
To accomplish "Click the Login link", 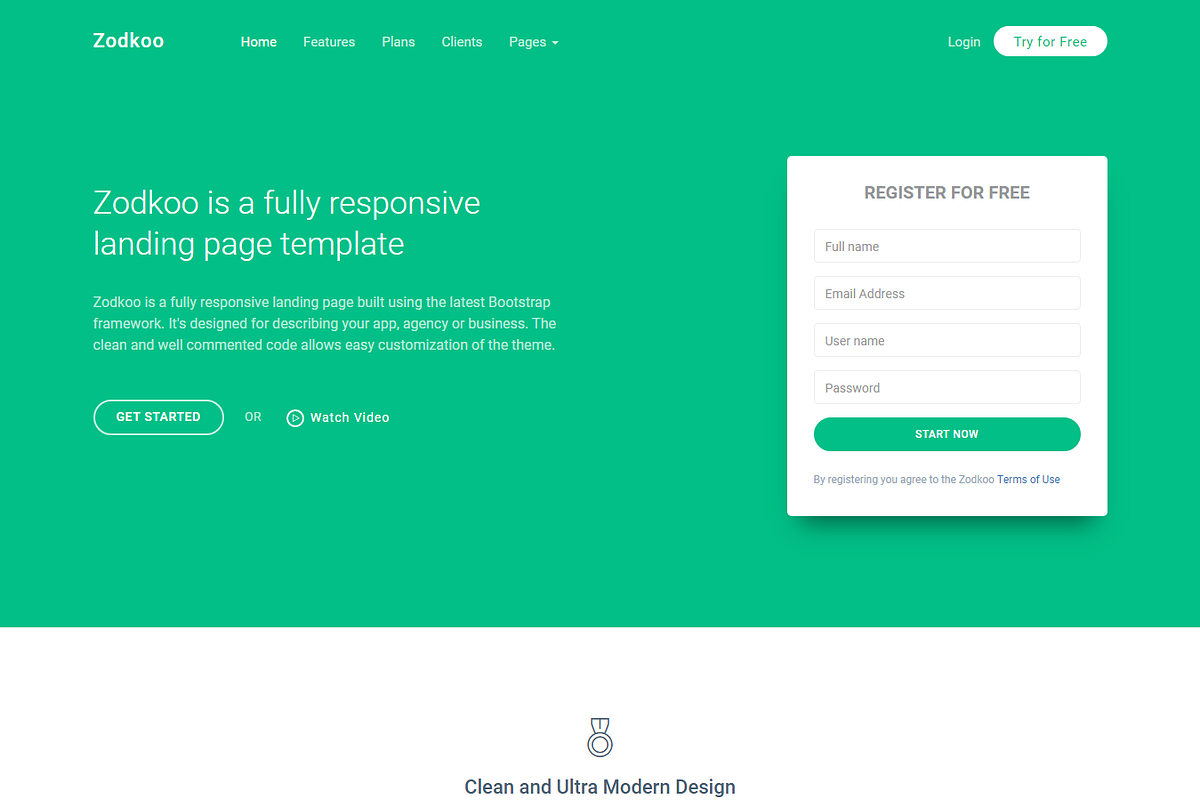I will 964,42.
